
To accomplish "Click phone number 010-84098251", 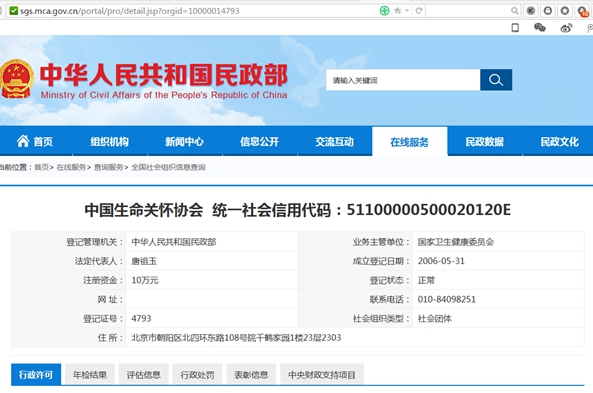I will coord(447,300).
